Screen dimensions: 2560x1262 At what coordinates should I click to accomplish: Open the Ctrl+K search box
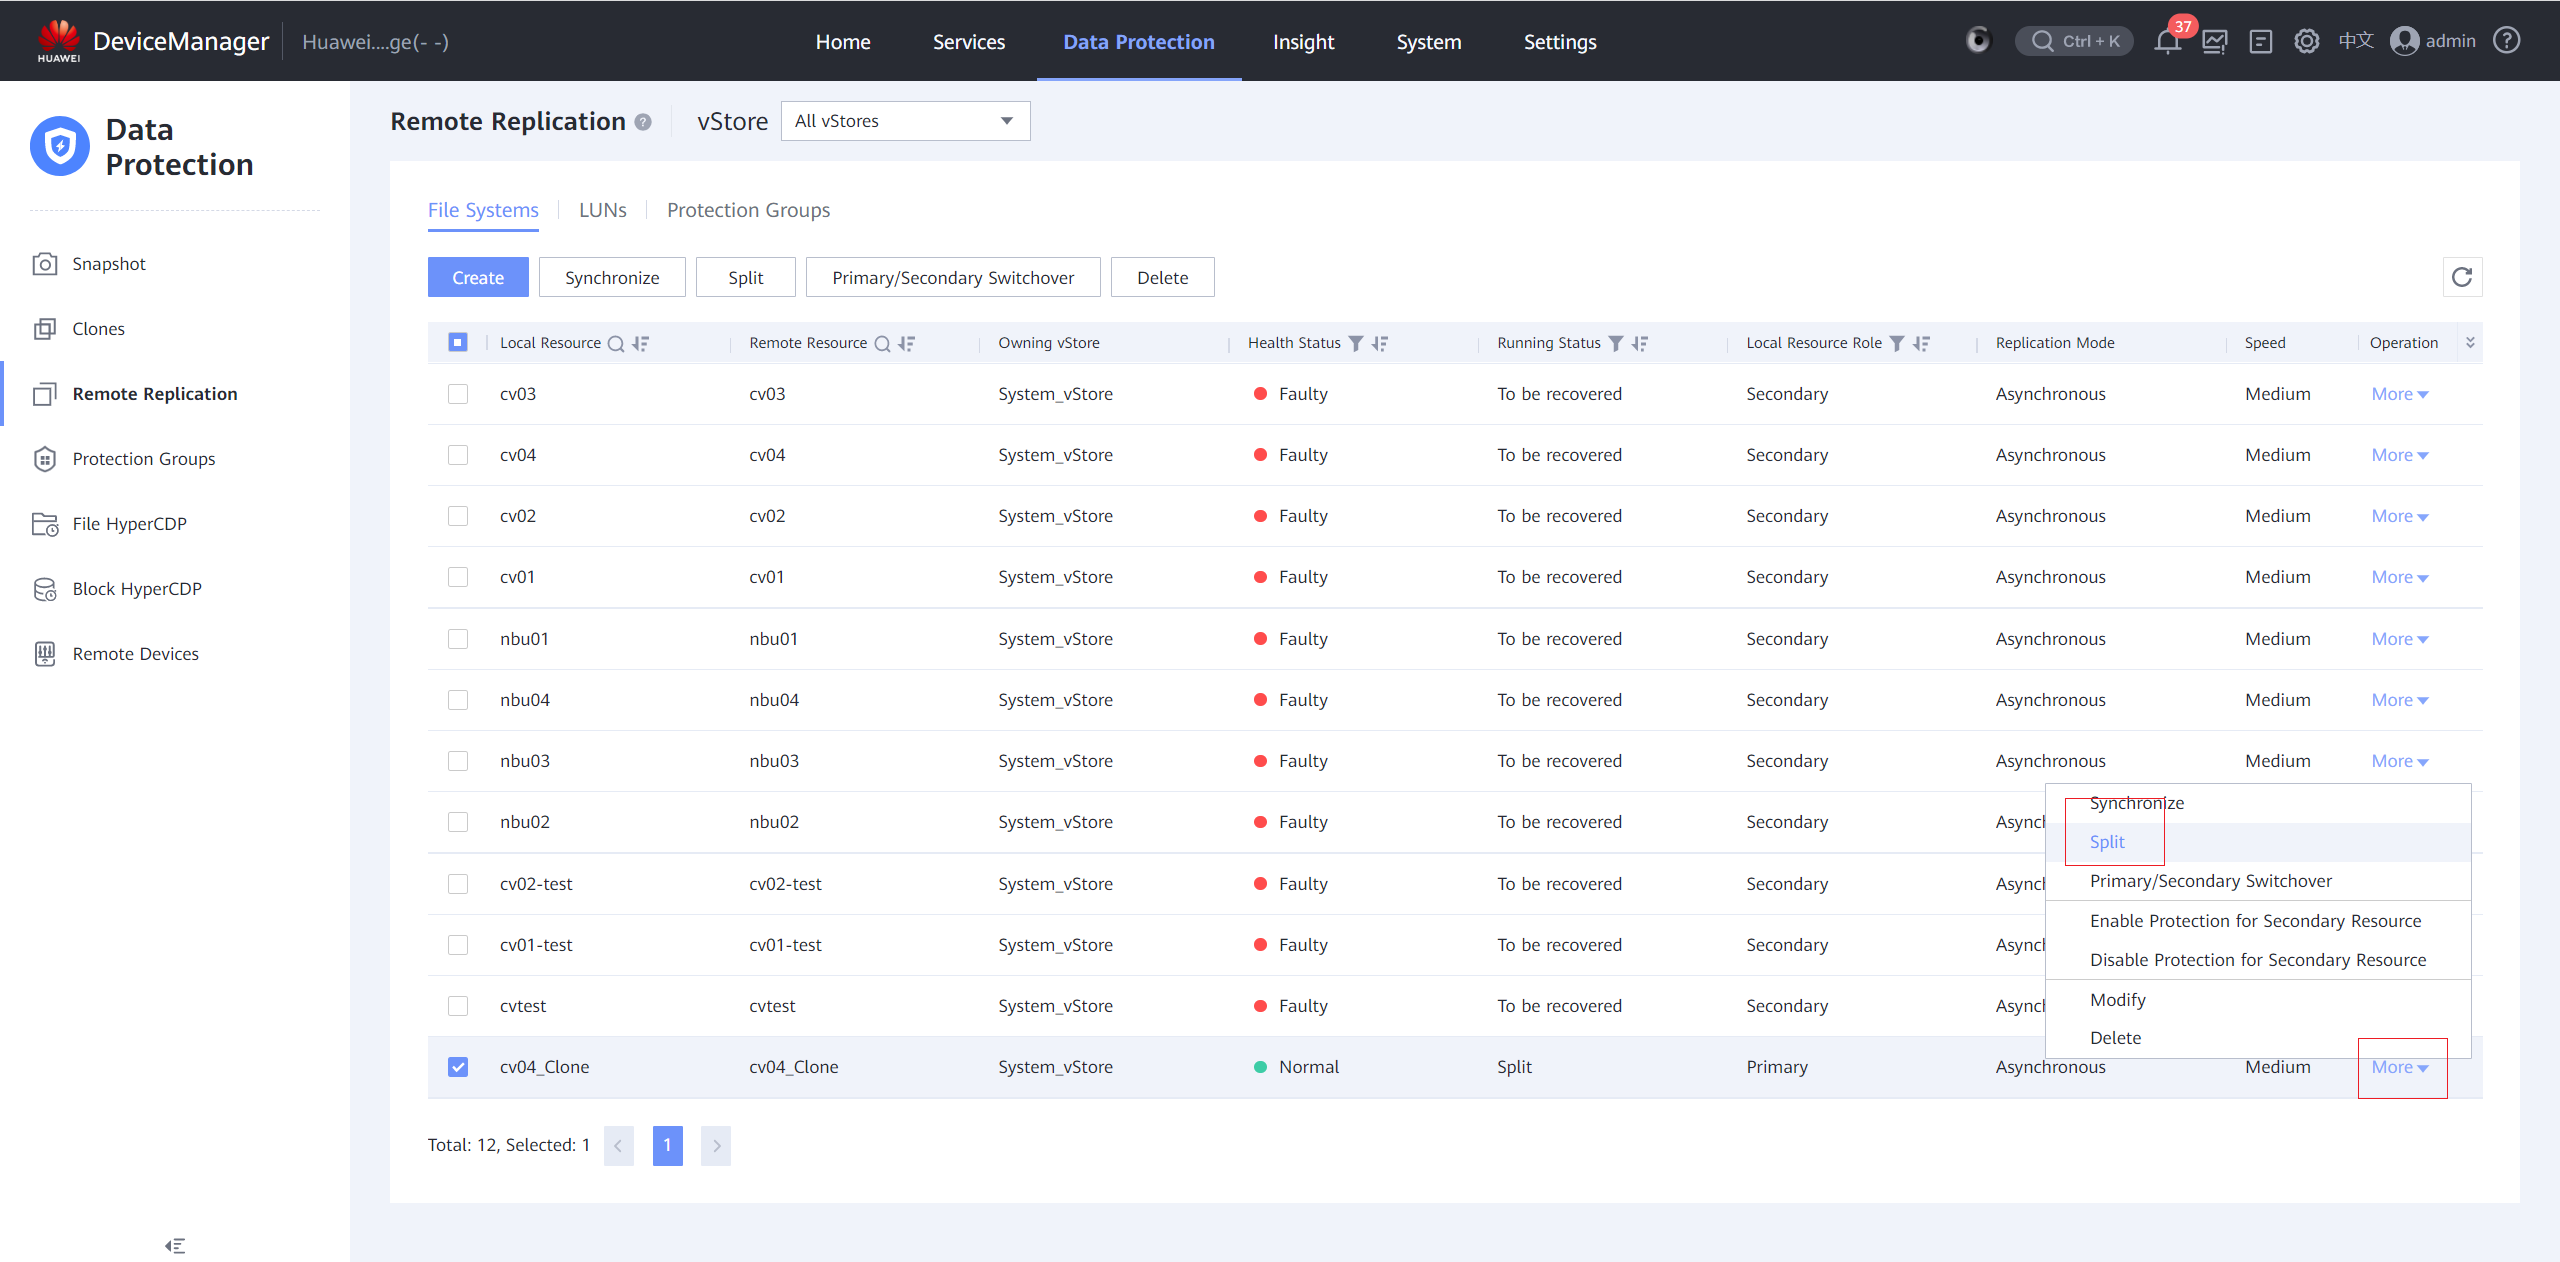2075,42
